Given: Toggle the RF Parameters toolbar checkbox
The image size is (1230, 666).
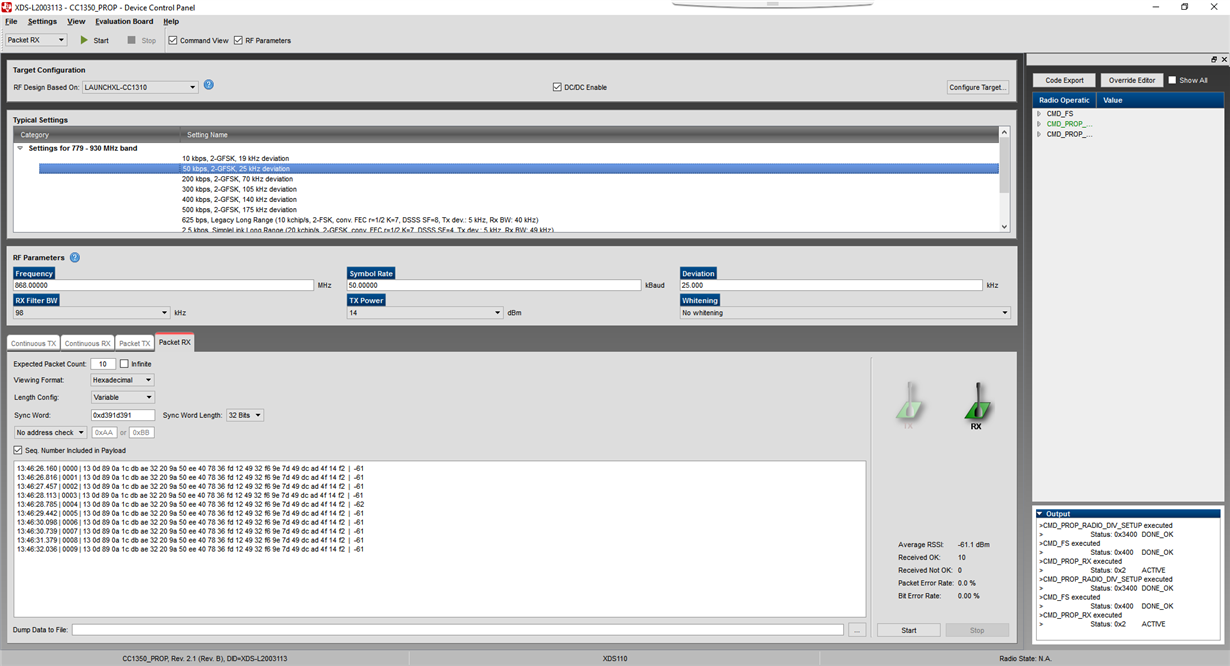Looking at the screenshot, I should 238,40.
